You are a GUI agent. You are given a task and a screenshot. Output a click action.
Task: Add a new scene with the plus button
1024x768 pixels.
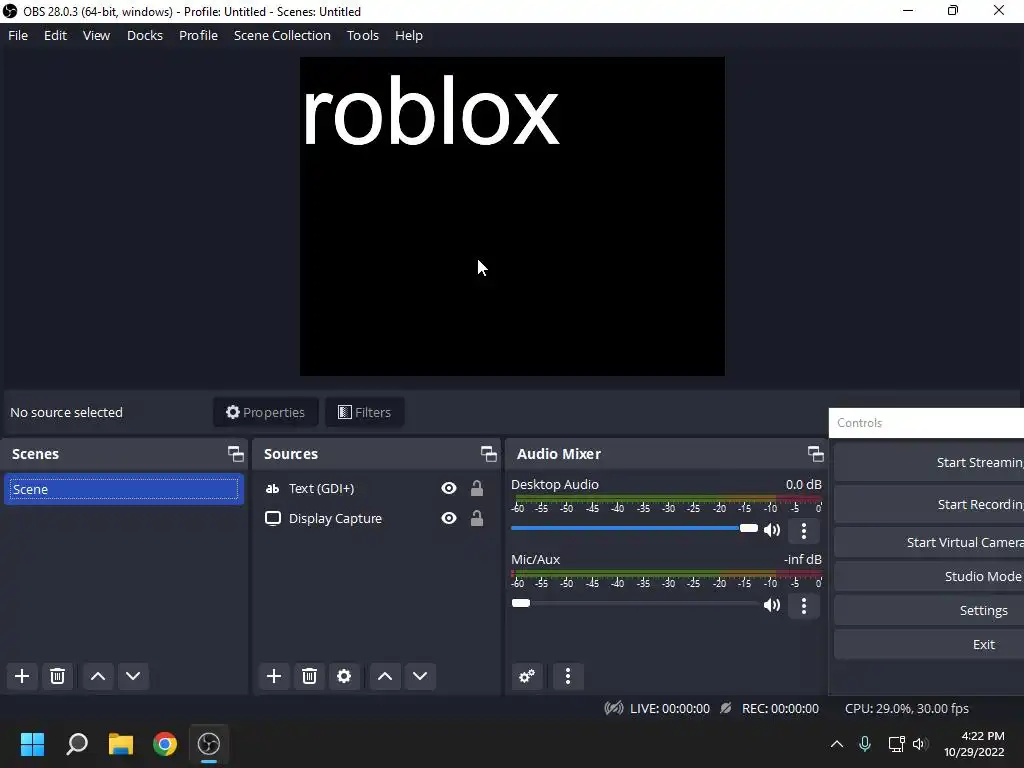(22, 676)
